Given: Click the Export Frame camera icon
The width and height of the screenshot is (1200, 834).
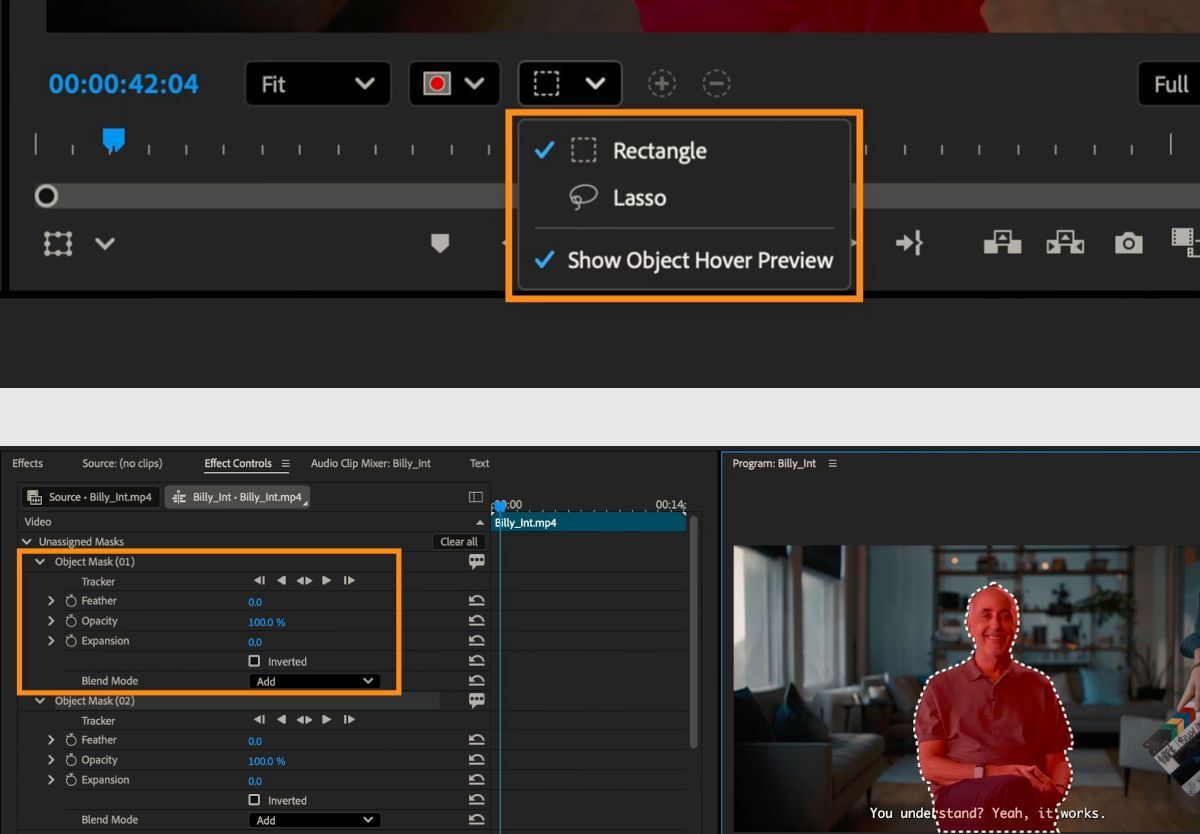Looking at the screenshot, I should (1128, 241).
